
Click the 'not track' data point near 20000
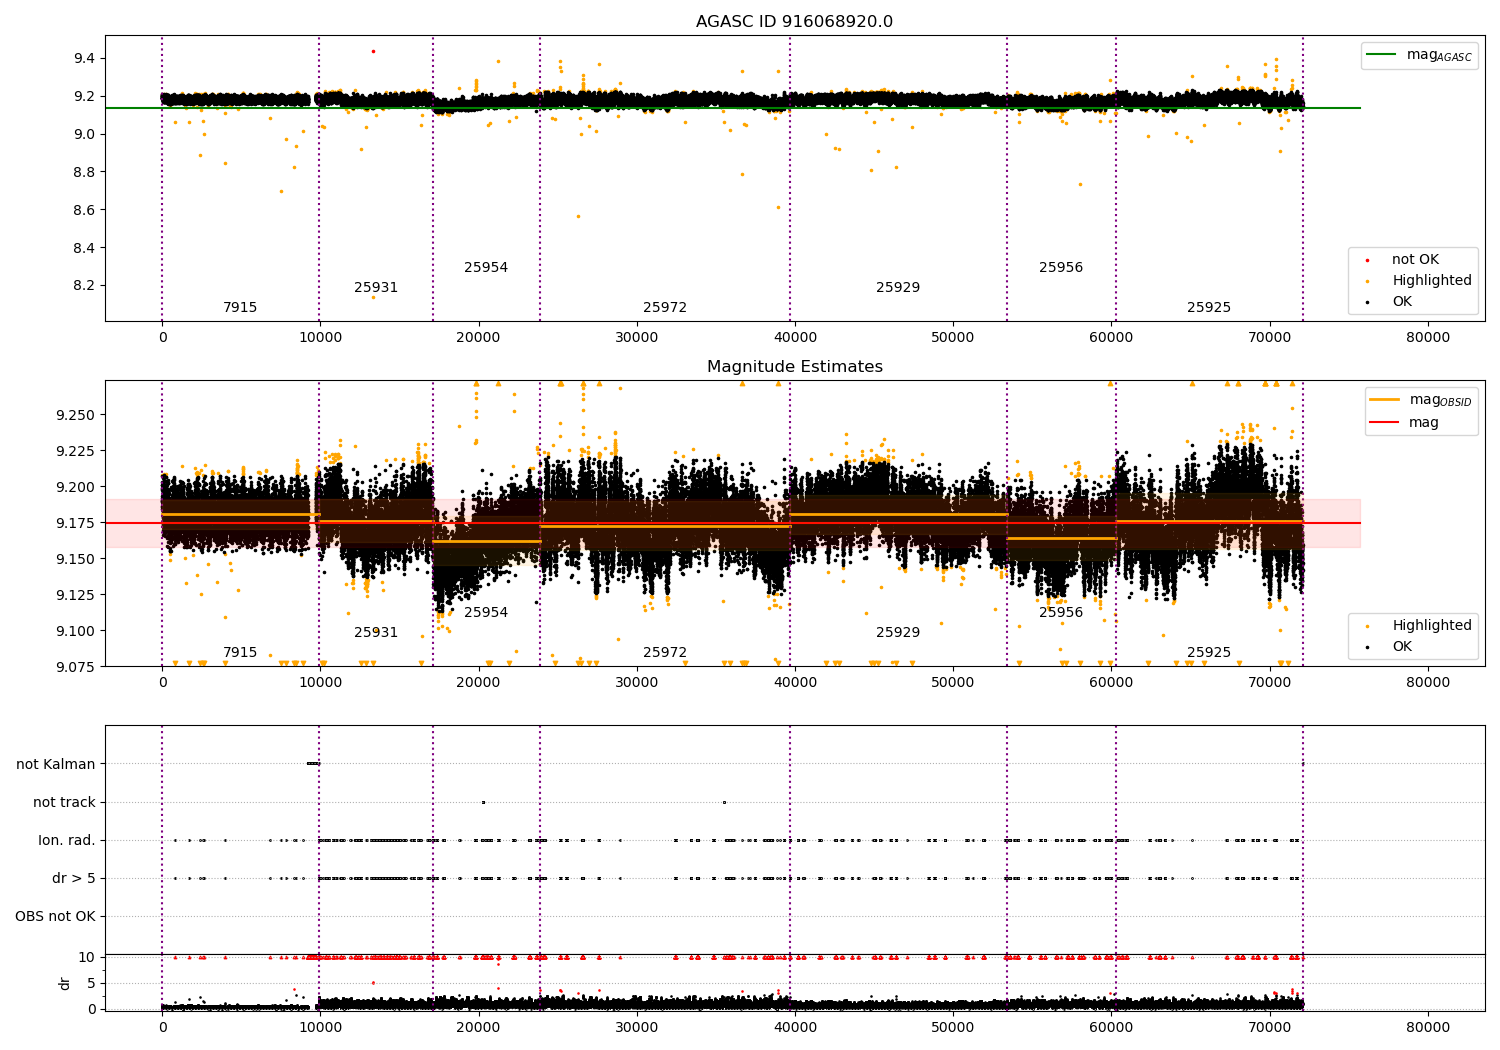point(483,802)
